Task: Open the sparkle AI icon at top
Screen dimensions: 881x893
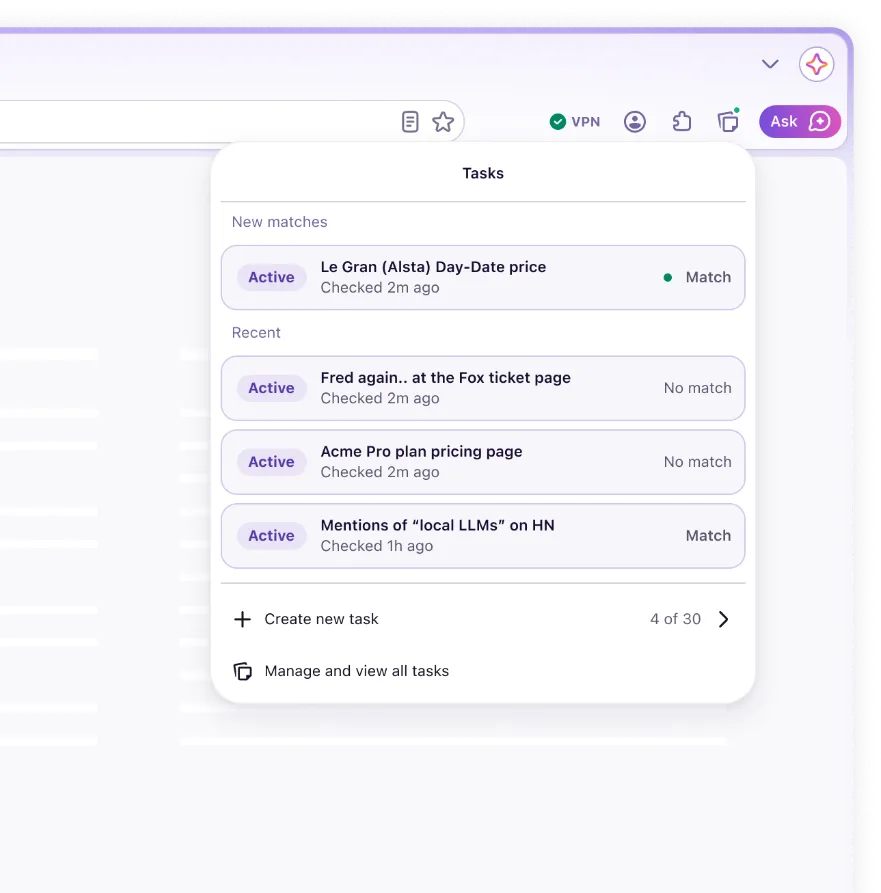Action: 816,64
